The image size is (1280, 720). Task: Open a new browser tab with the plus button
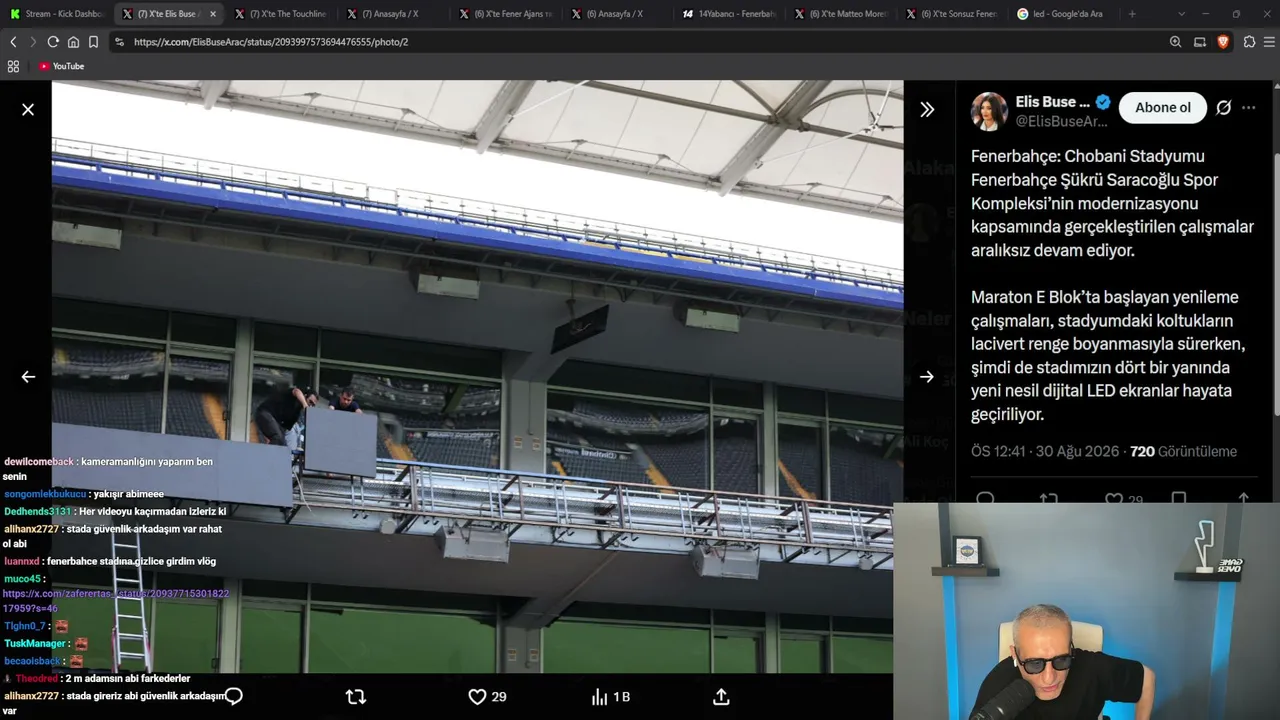1132,14
